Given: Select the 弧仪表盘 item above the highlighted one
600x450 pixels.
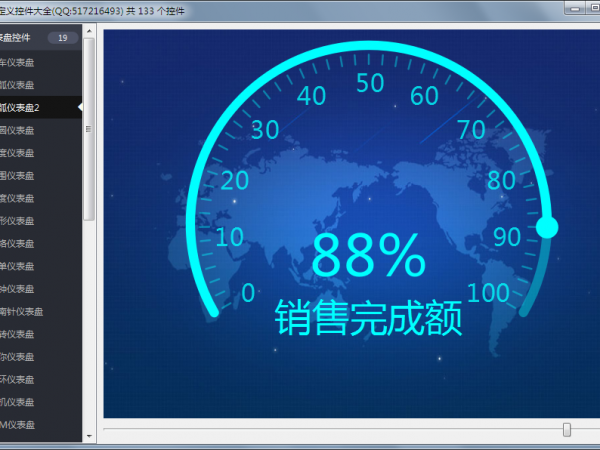Looking at the screenshot, I should (18, 85).
